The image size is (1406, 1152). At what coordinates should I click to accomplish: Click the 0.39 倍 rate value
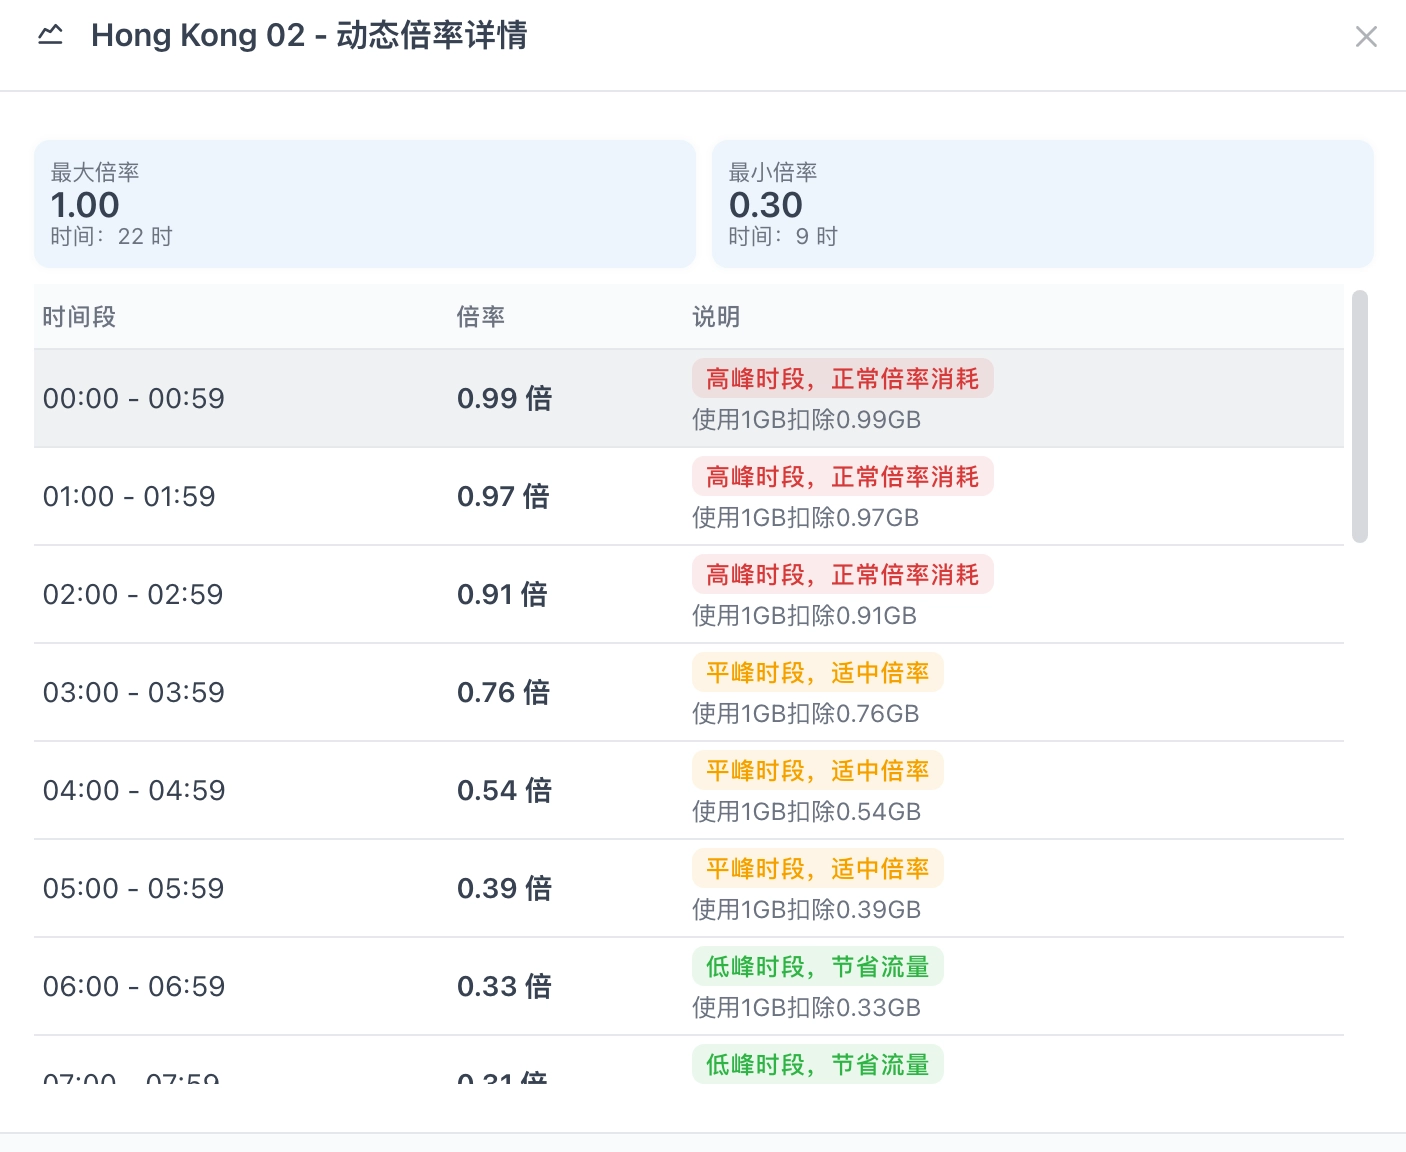pyautogui.click(x=504, y=888)
